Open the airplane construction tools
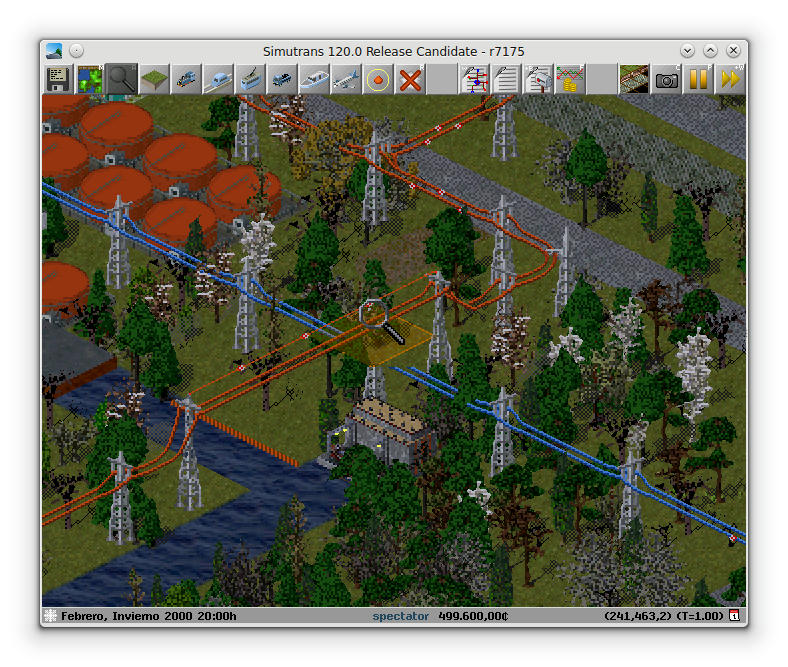Image resolution: width=788 pixels, height=667 pixels. click(346, 79)
